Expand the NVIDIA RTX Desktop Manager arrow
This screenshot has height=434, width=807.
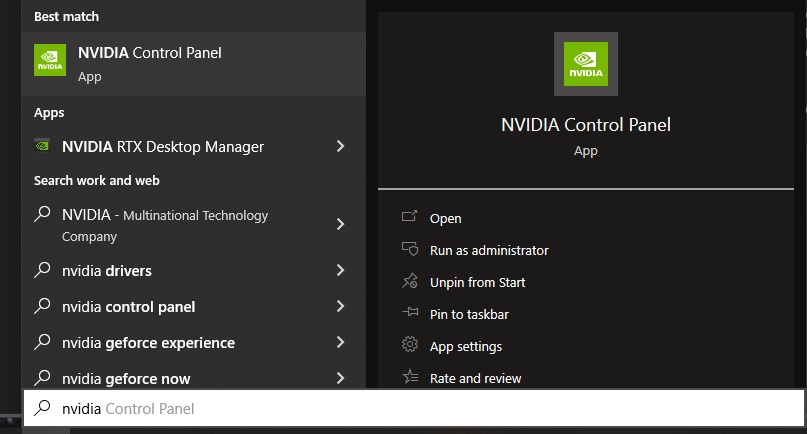[340, 146]
